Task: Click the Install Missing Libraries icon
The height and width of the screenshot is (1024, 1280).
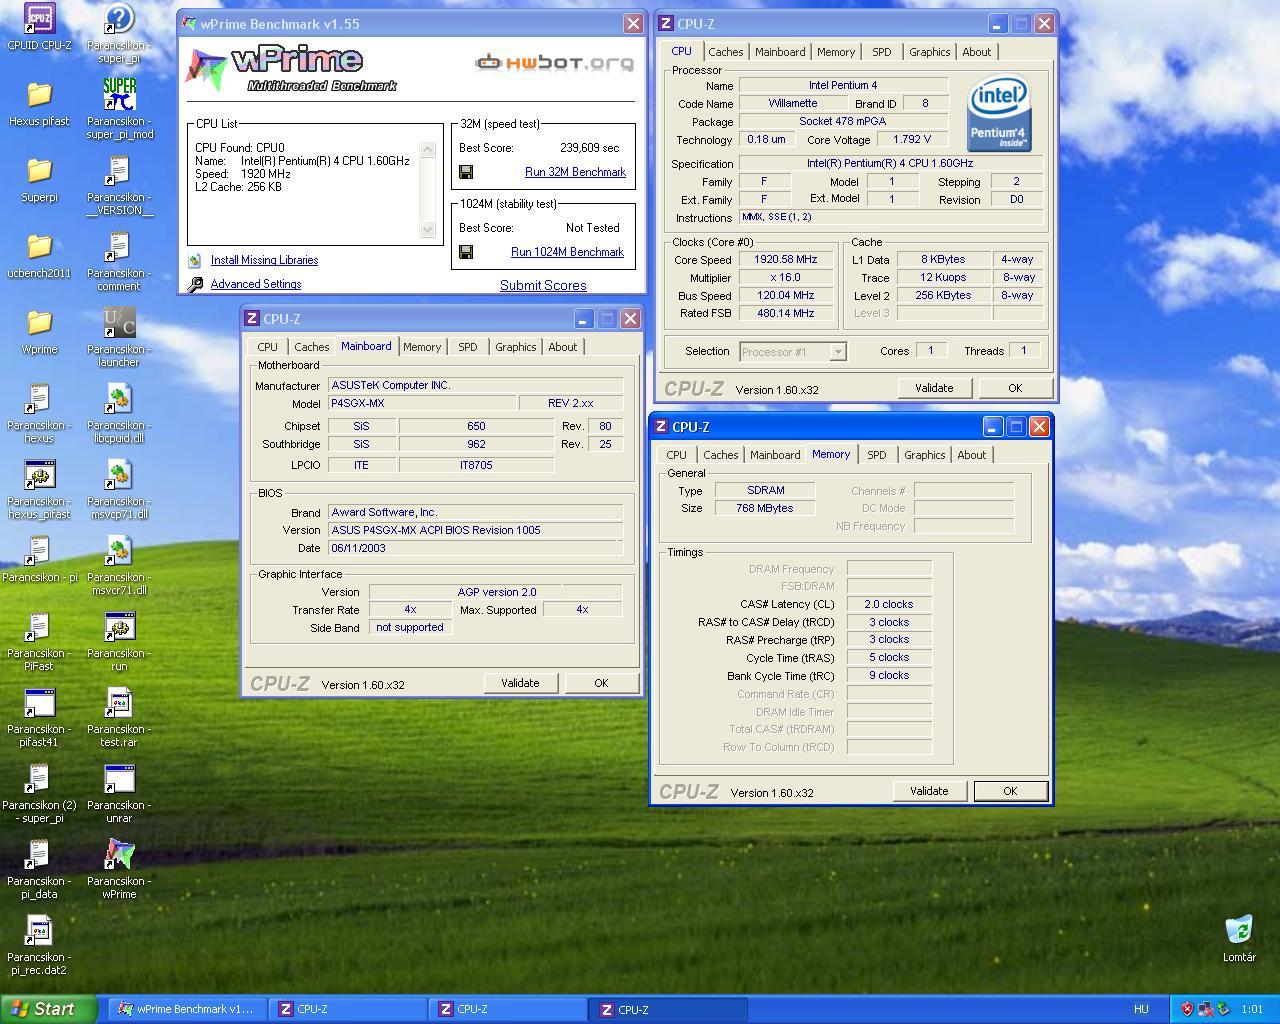Action: (x=195, y=260)
